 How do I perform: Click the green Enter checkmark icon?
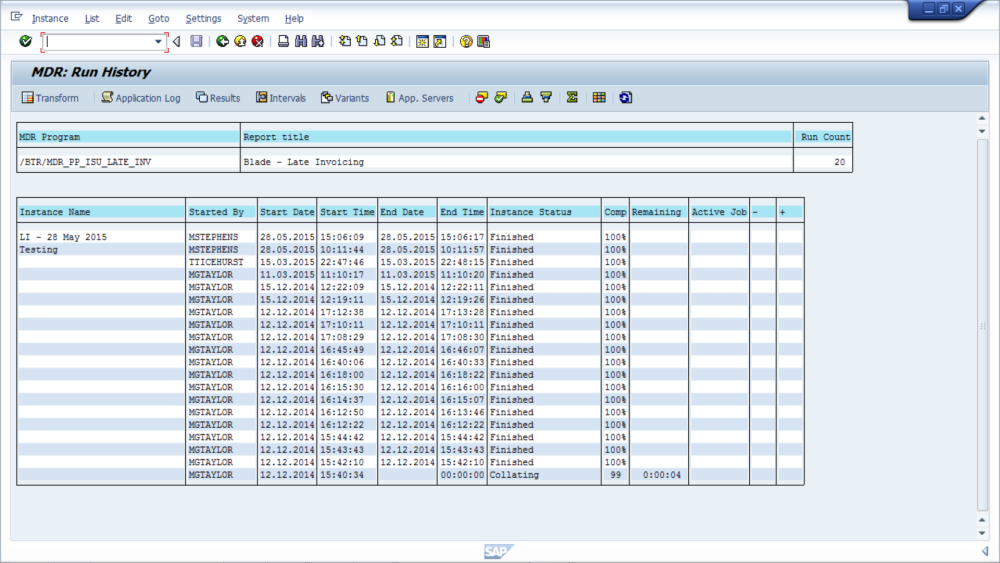click(x=26, y=41)
